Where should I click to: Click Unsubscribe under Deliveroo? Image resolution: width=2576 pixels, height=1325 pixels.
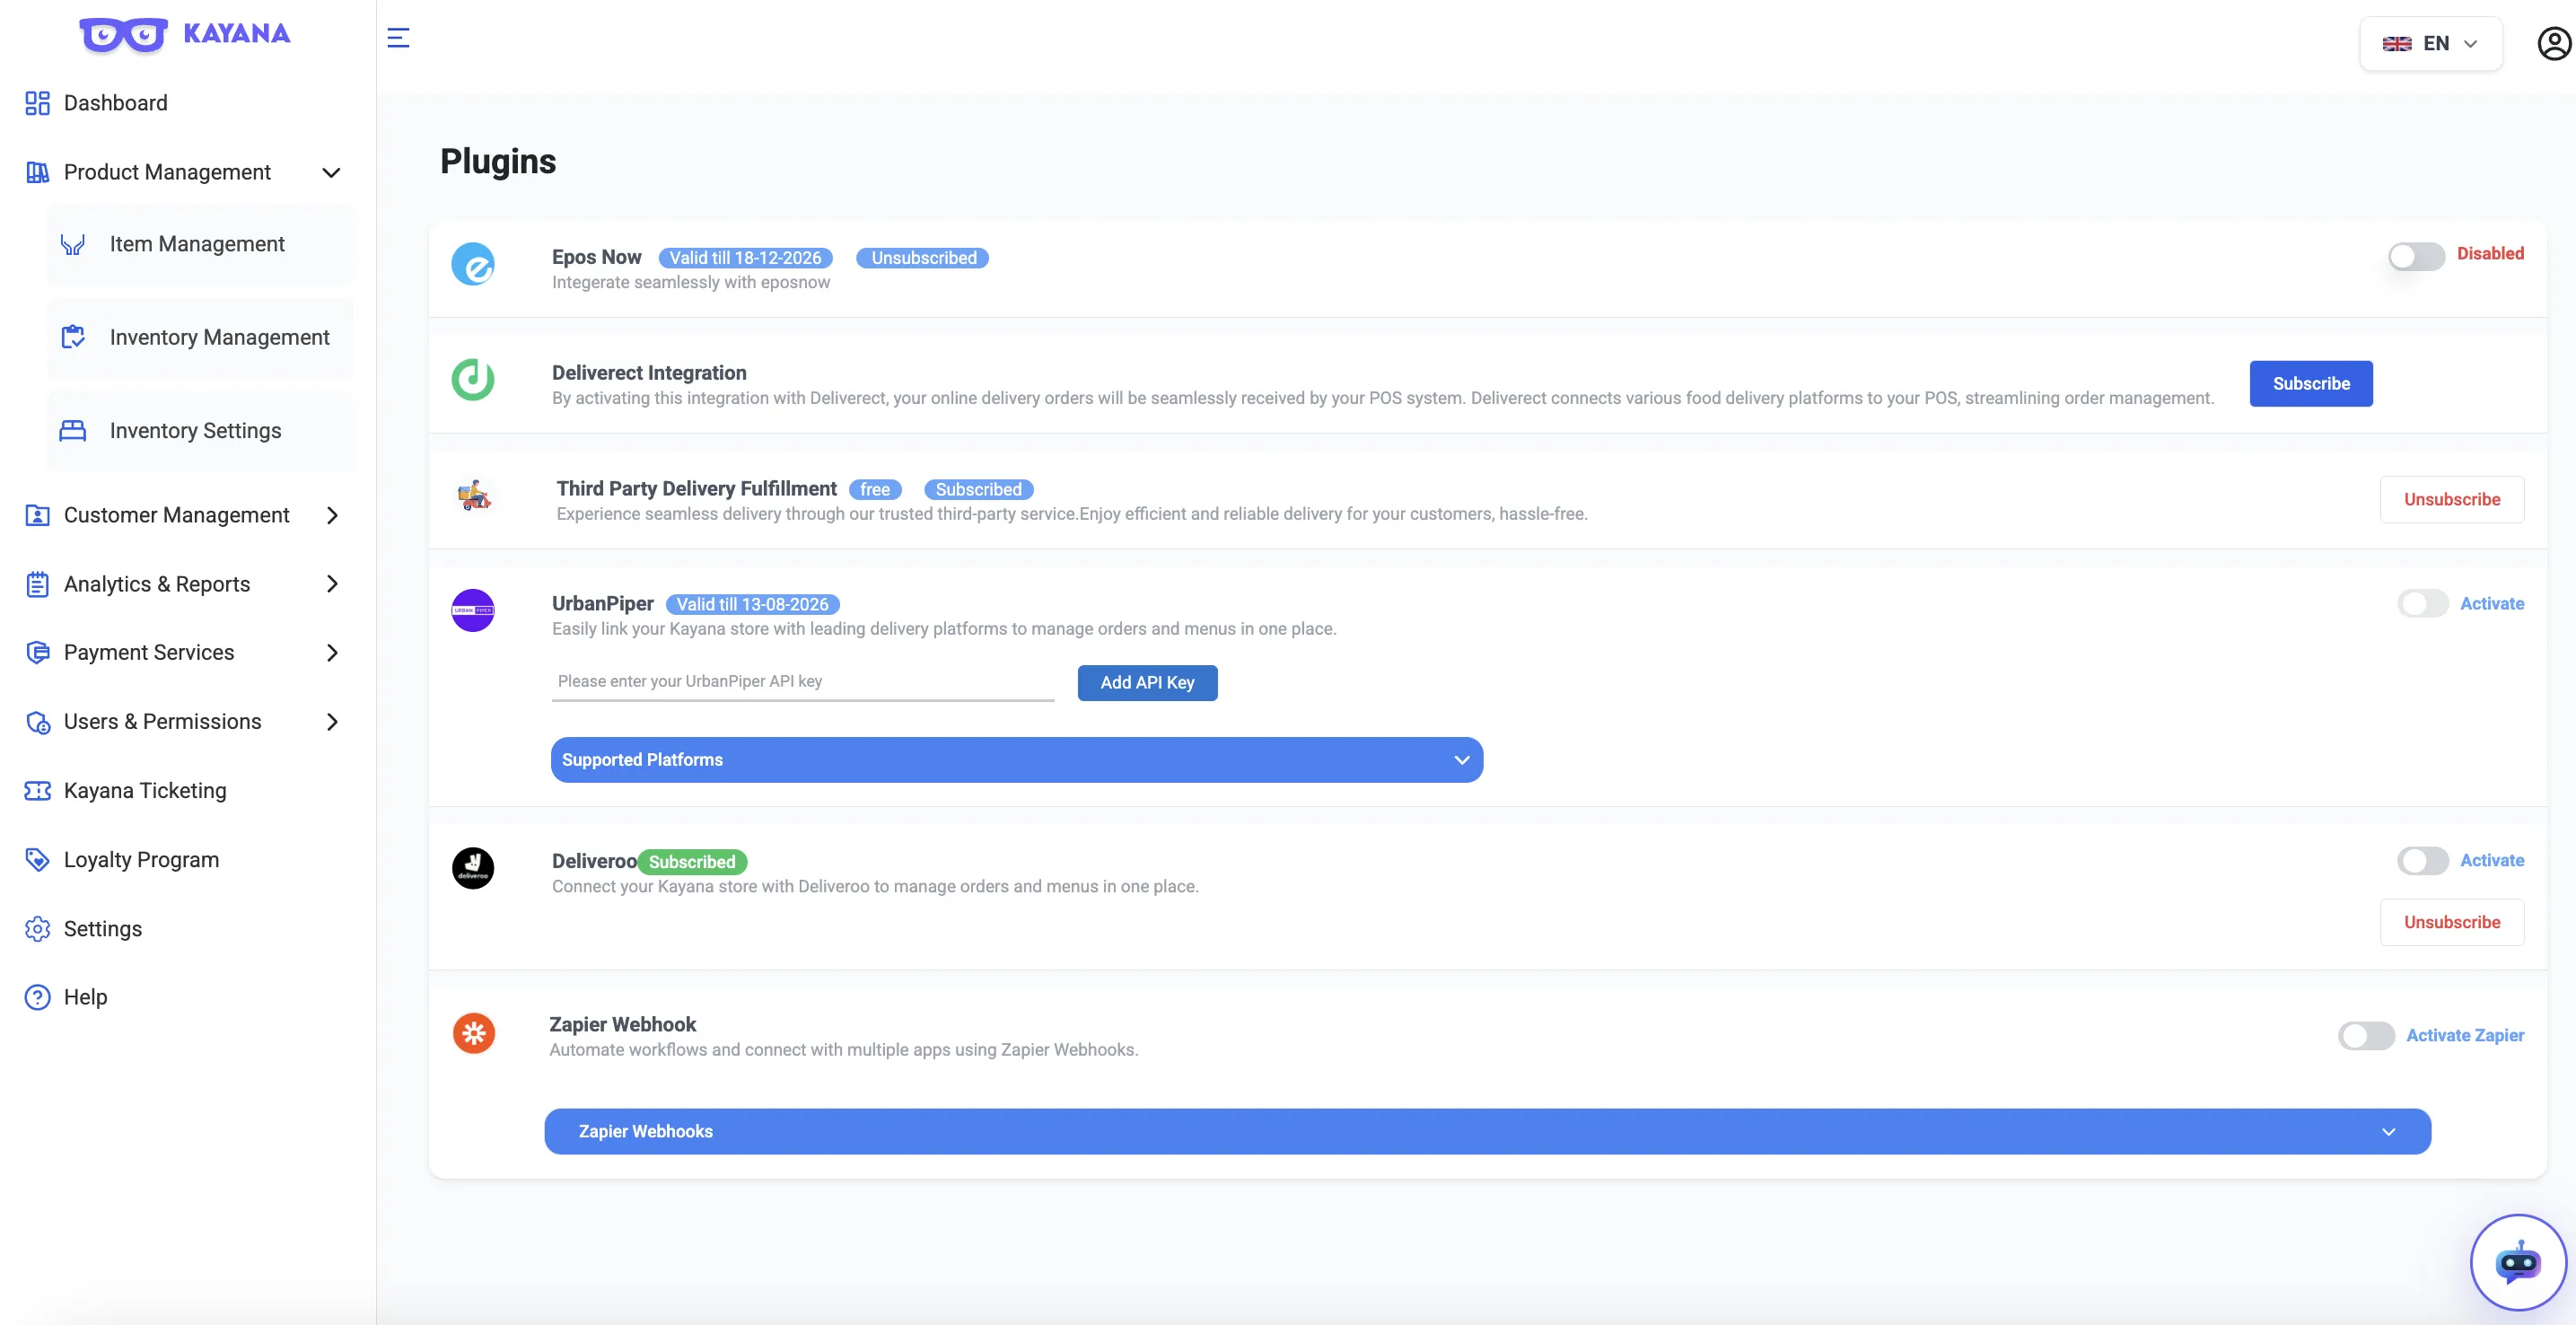click(2451, 922)
